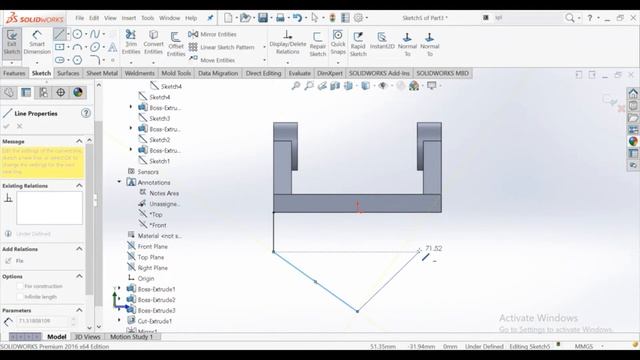Select the Spline sketch tool
The width and height of the screenshot is (640, 360).
tap(95, 34)
